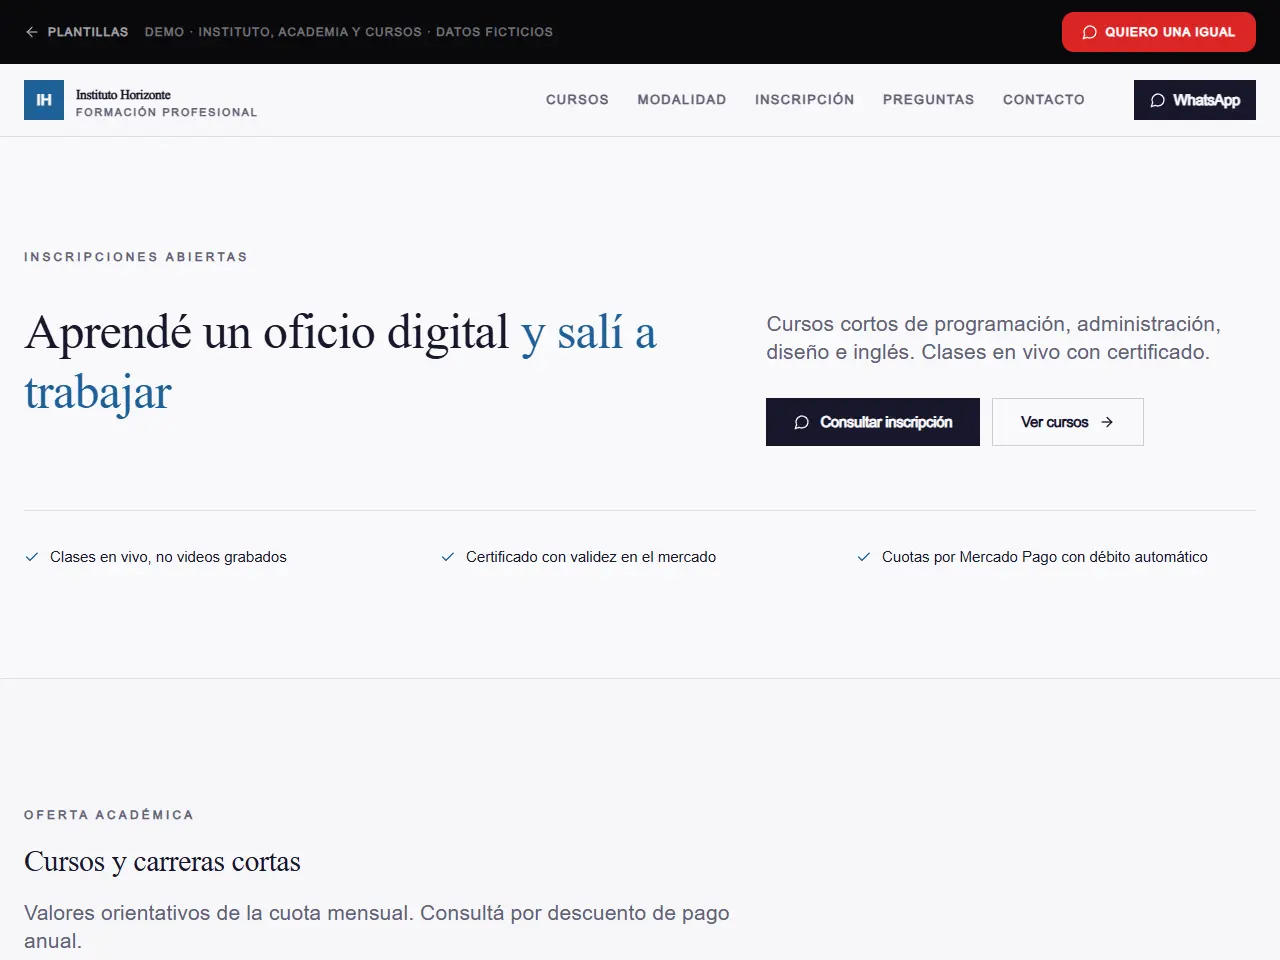
Task: Click the chat icon in QUIERO UNA IGUAL
Action: 1090,32
